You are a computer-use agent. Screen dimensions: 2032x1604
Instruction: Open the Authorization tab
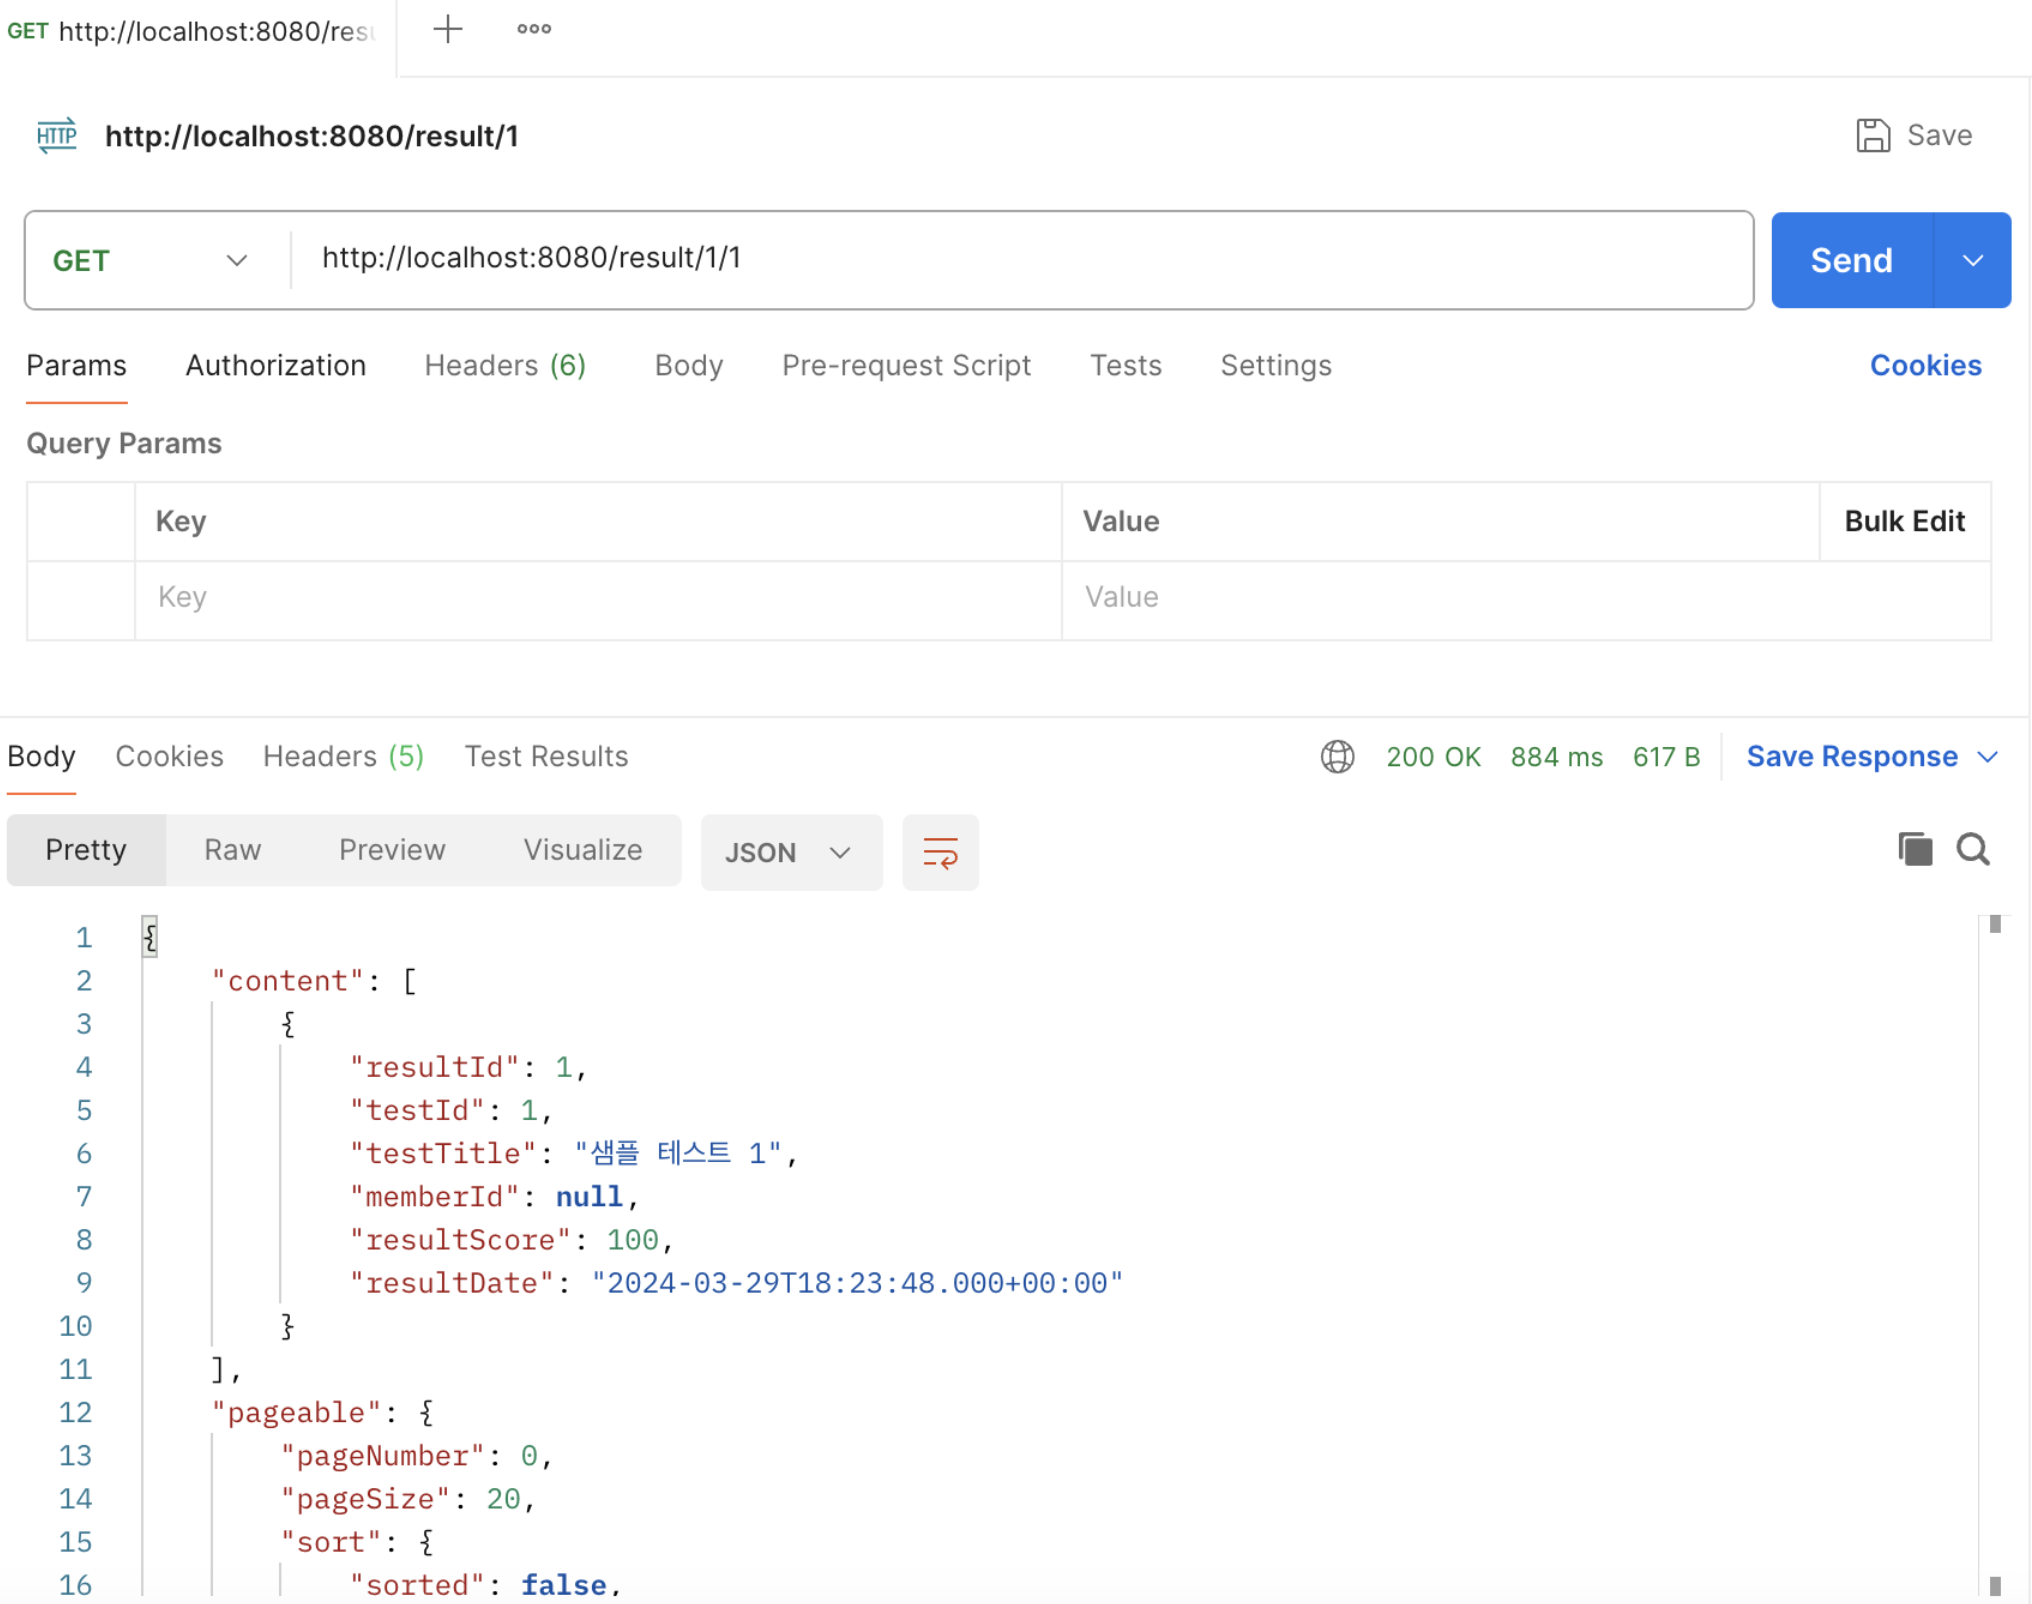click(275, 366)
